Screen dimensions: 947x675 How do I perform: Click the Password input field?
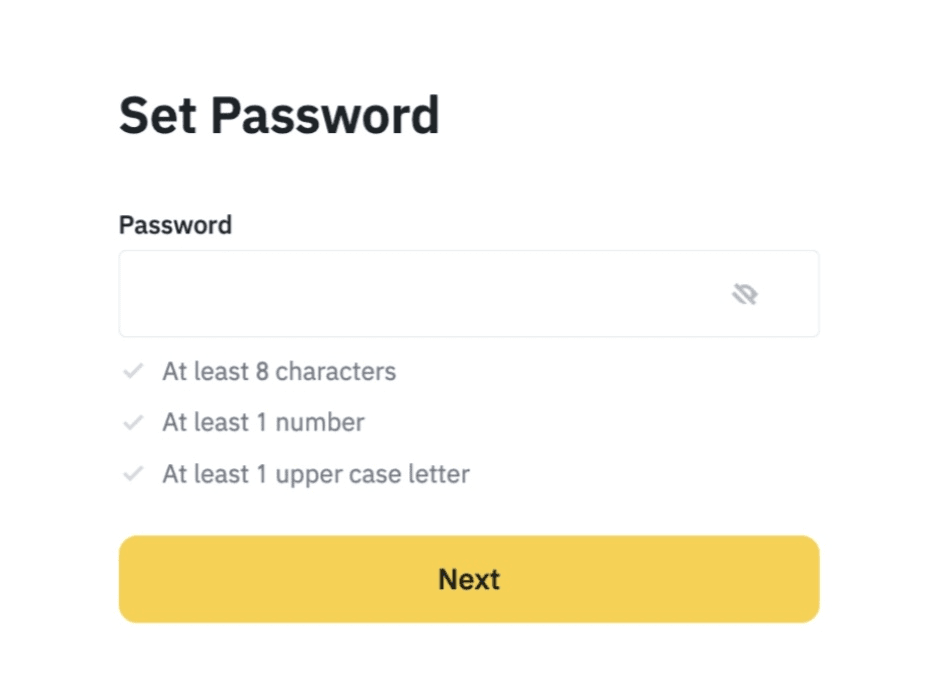click(420, 294)
